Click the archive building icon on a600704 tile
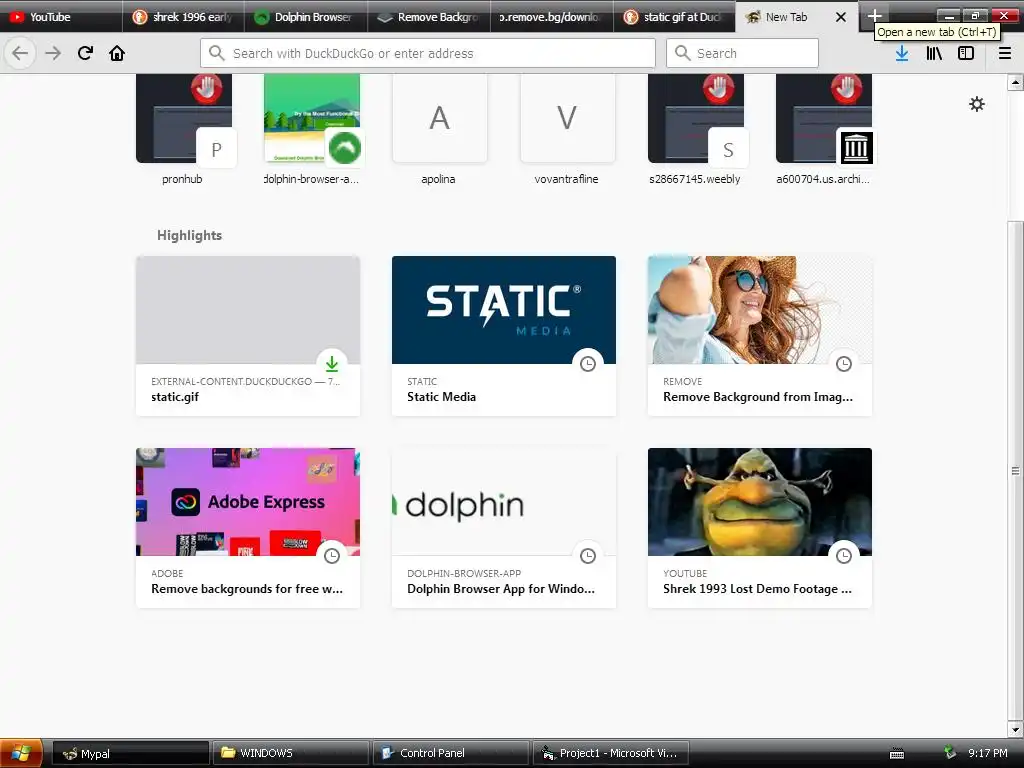The height and width of the screenshot is (768, 1024). click(856, 148)
